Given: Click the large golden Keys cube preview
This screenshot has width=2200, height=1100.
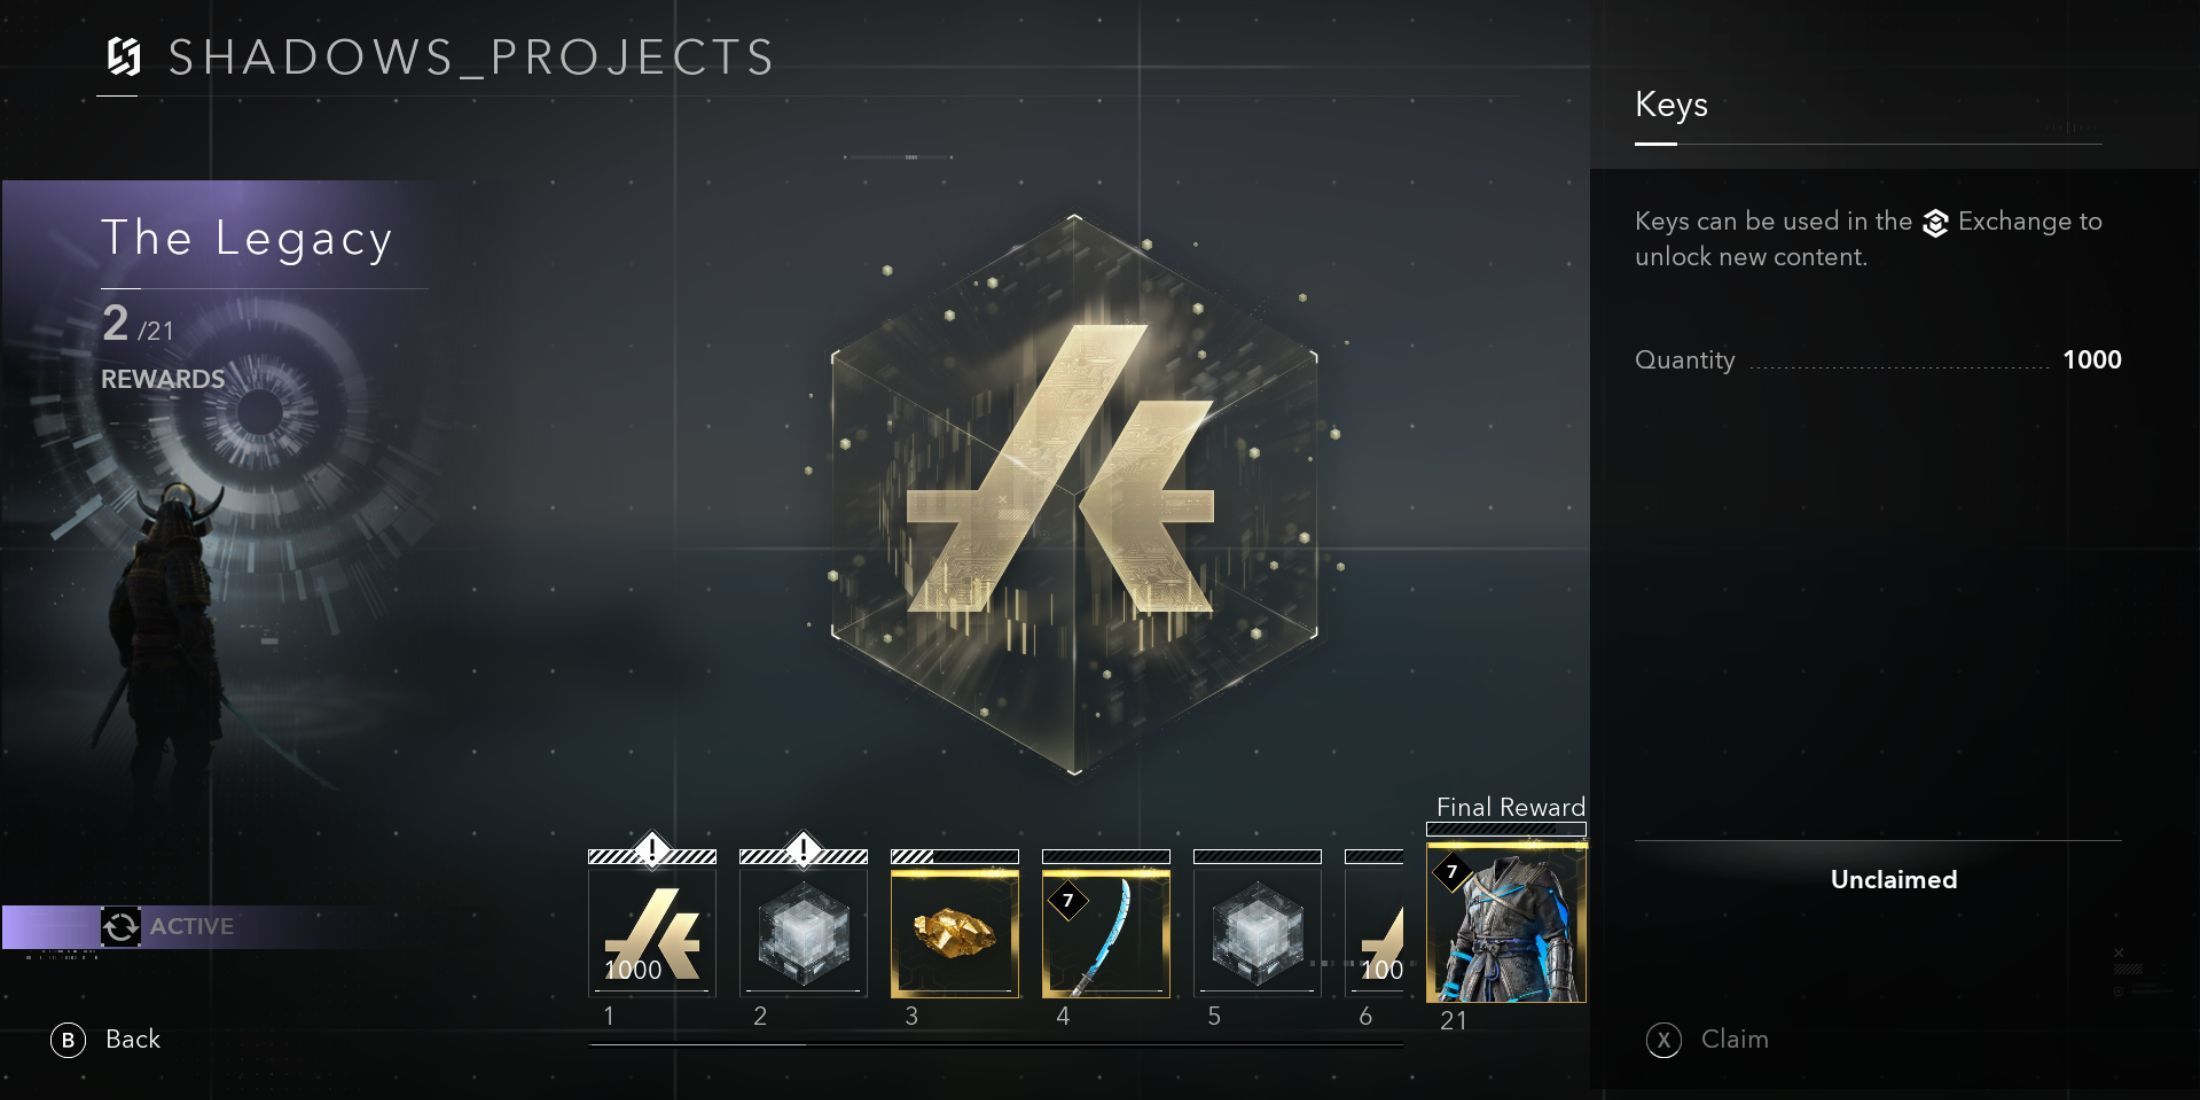Looking at the screenshot, I should tap(1074, 494).
